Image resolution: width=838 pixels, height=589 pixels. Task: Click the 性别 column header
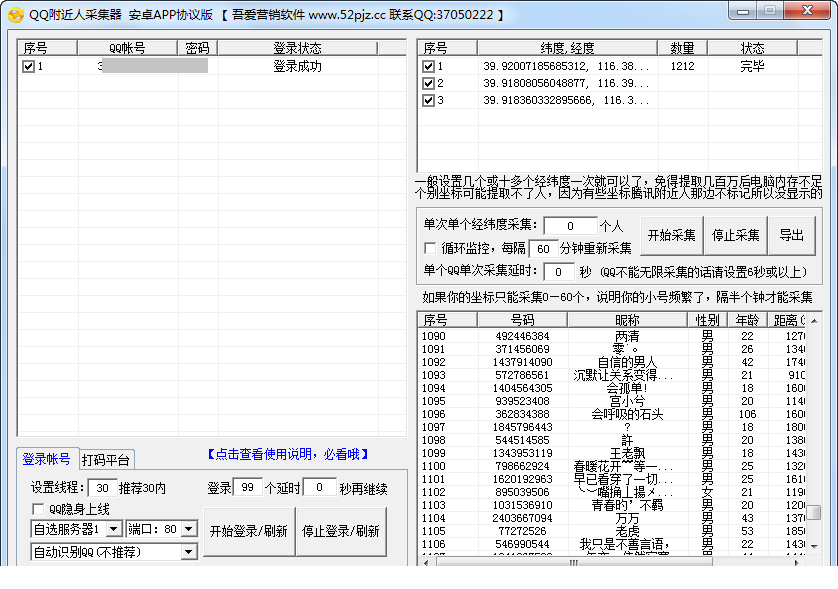[708, 320]
